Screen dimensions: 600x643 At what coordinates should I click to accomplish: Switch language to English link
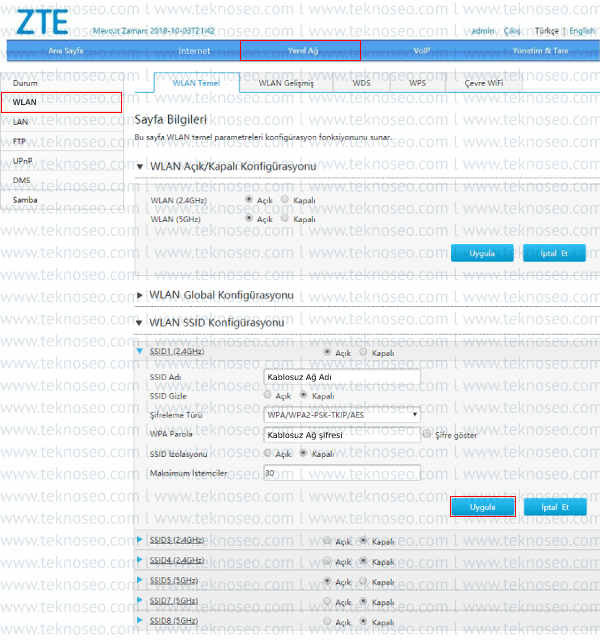coord(582,31)
